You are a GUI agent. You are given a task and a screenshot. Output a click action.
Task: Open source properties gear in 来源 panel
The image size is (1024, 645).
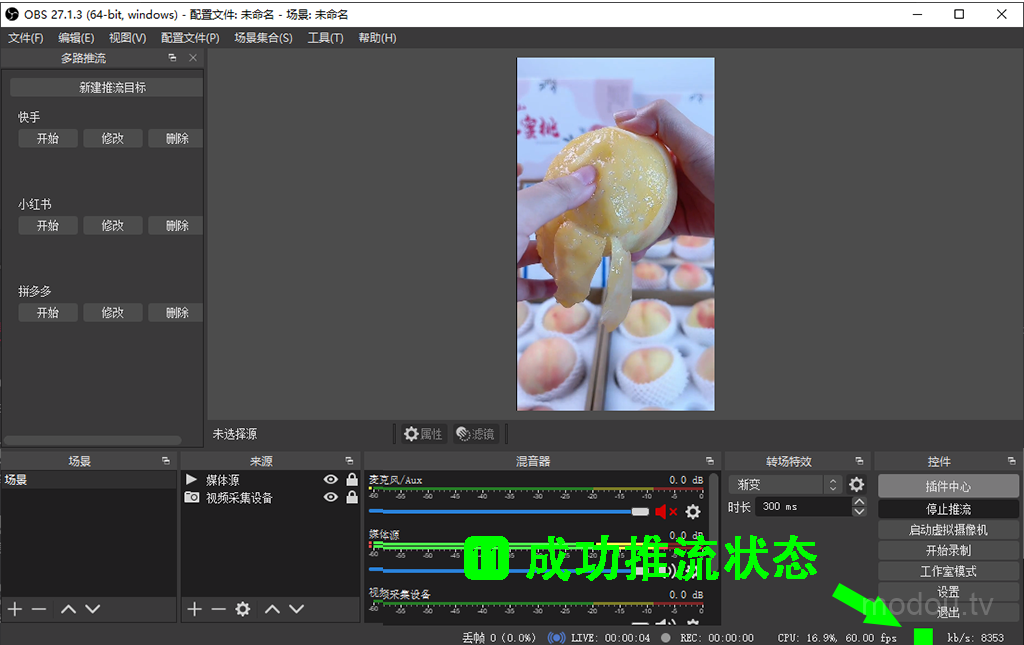(242, 609)
